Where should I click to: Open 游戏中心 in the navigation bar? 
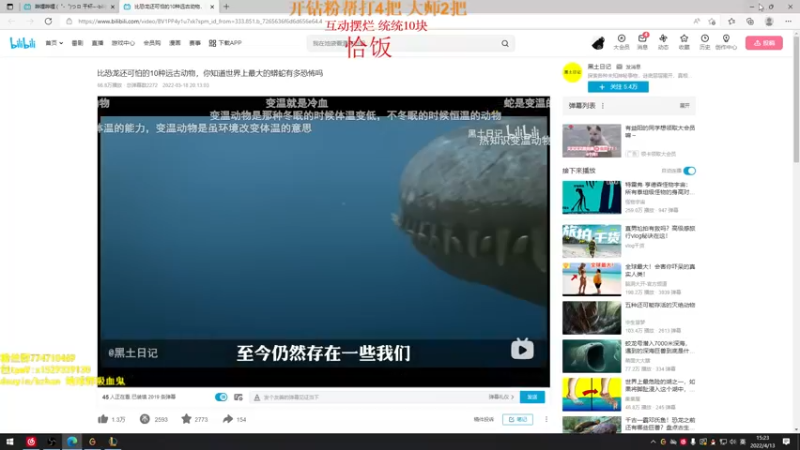pyautogui.click(x=123, y=43)
